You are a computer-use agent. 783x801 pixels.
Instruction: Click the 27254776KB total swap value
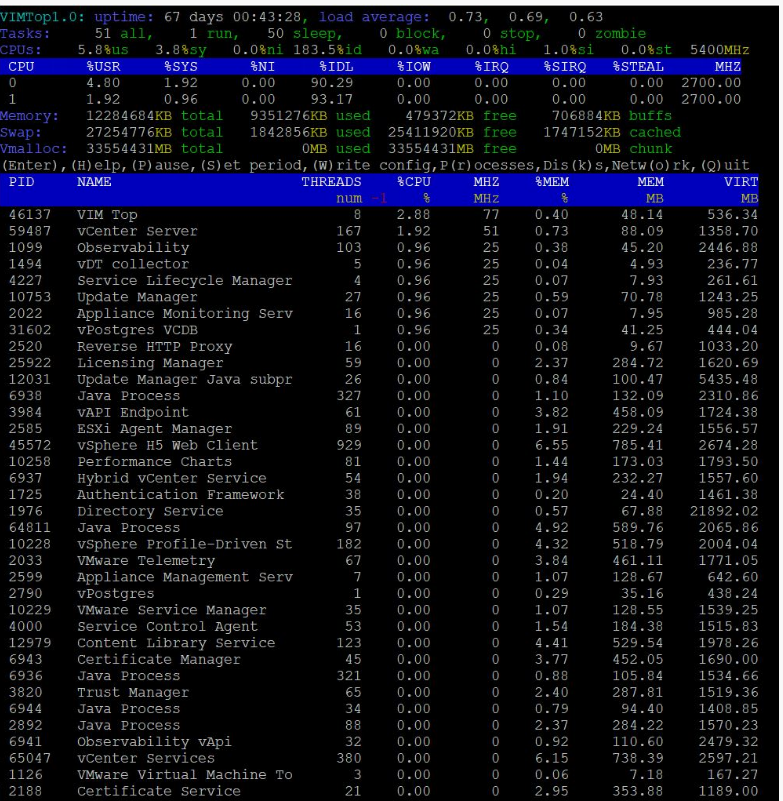(x=129, y=132)
